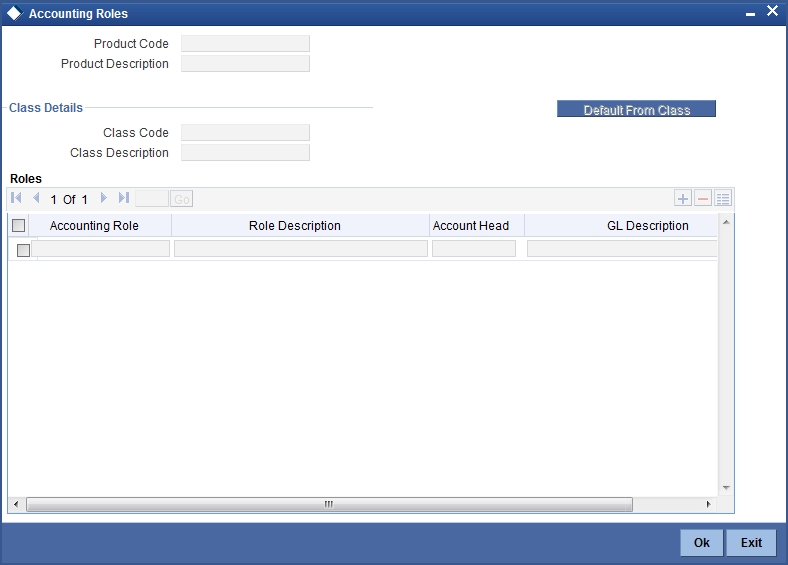Click the Roles section heading
The width and height of the screenshot is (788, 565).
pos(26,179)
